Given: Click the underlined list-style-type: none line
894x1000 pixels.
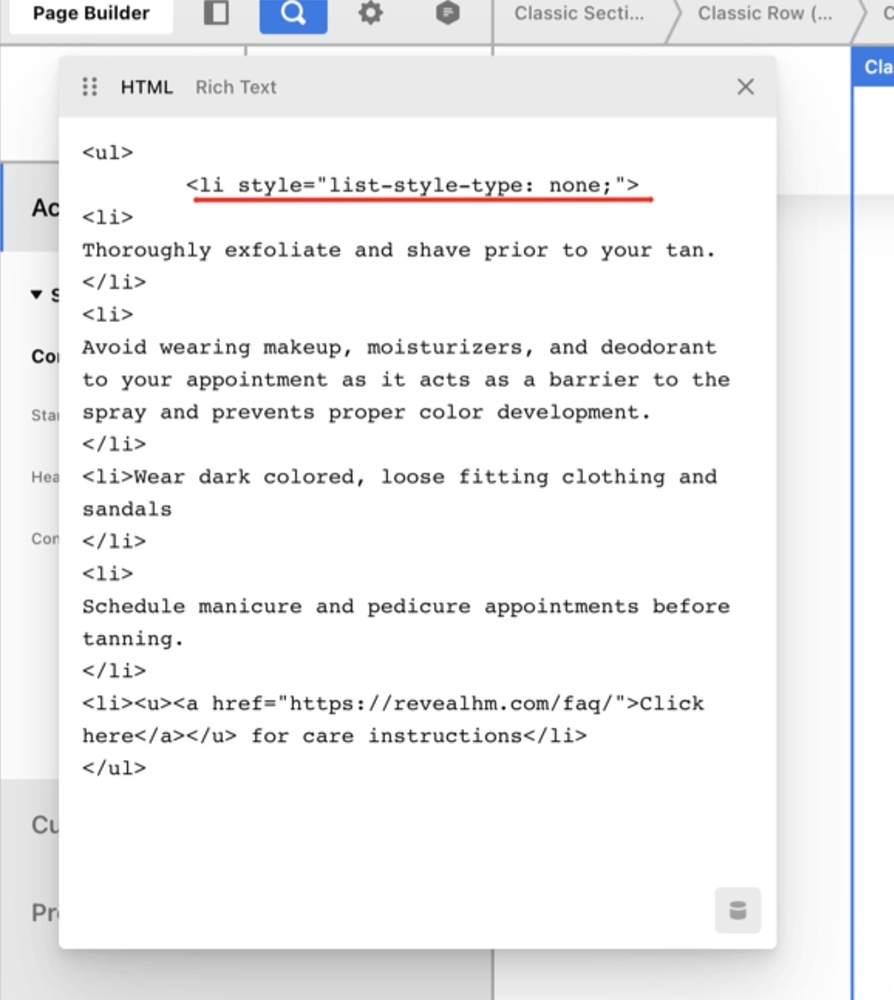Looking at the screenshot, I should 412,185.
